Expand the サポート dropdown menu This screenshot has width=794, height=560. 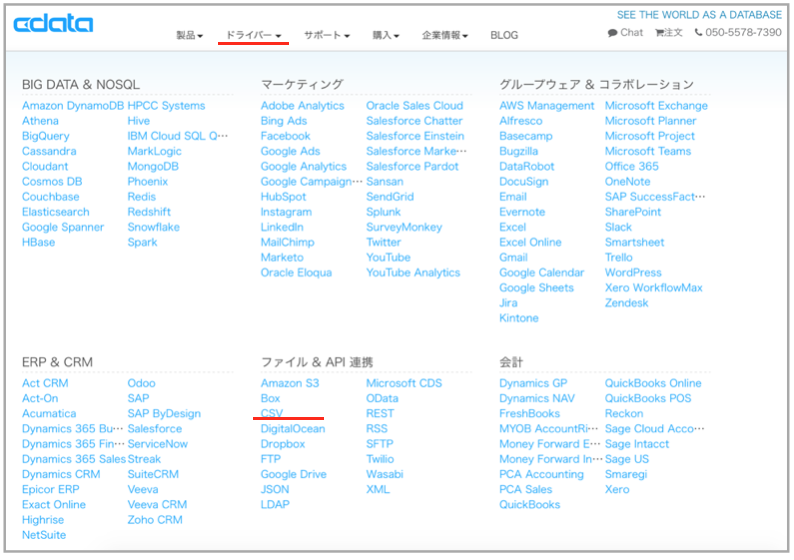pos(327,35)
